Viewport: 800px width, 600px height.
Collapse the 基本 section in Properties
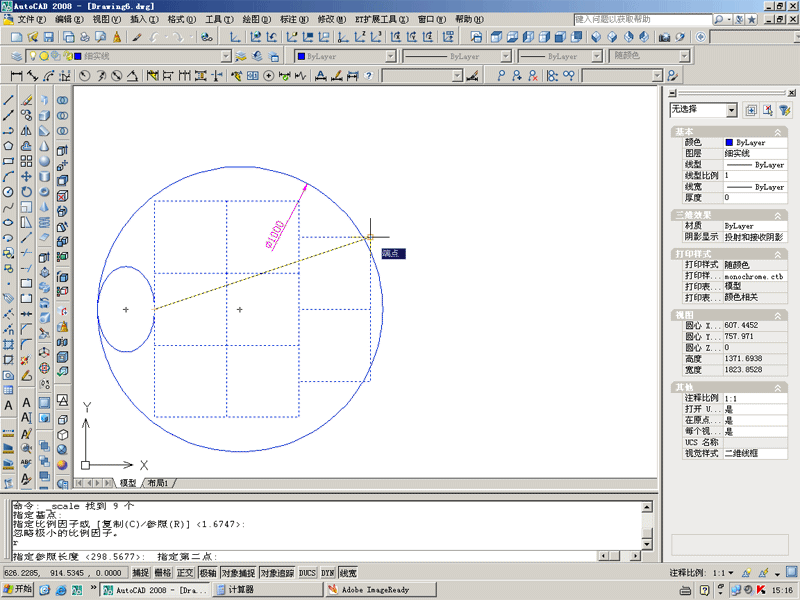pos(778,132)
